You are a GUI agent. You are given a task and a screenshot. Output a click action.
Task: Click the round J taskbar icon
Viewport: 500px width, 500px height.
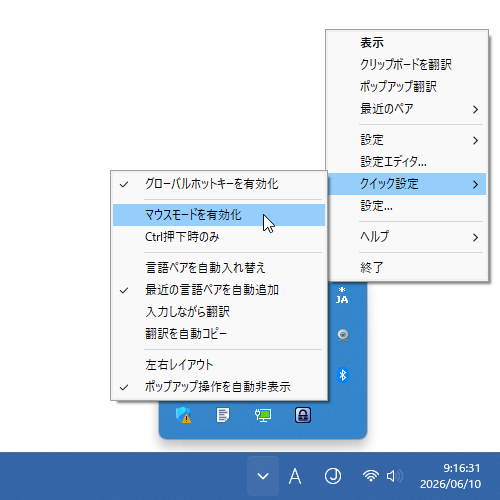(x=333, y=476)
